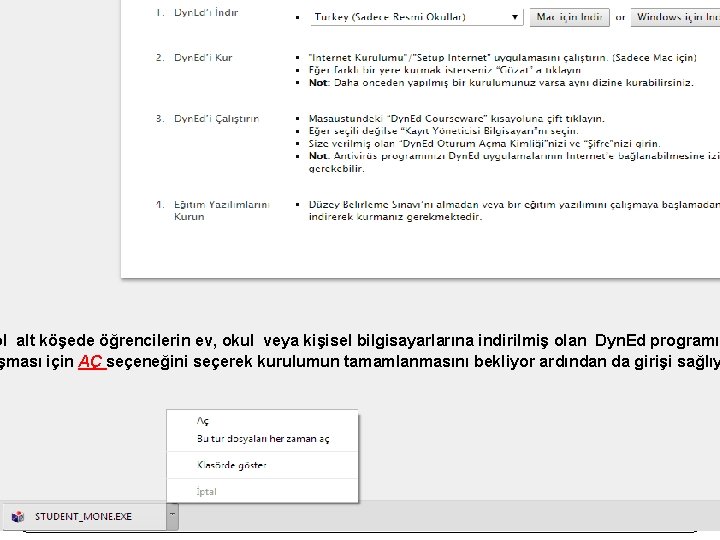This screenshot has width=720, height=540.
Task: Click the 'DynEd'i İndir' step label
Action: 206,13
